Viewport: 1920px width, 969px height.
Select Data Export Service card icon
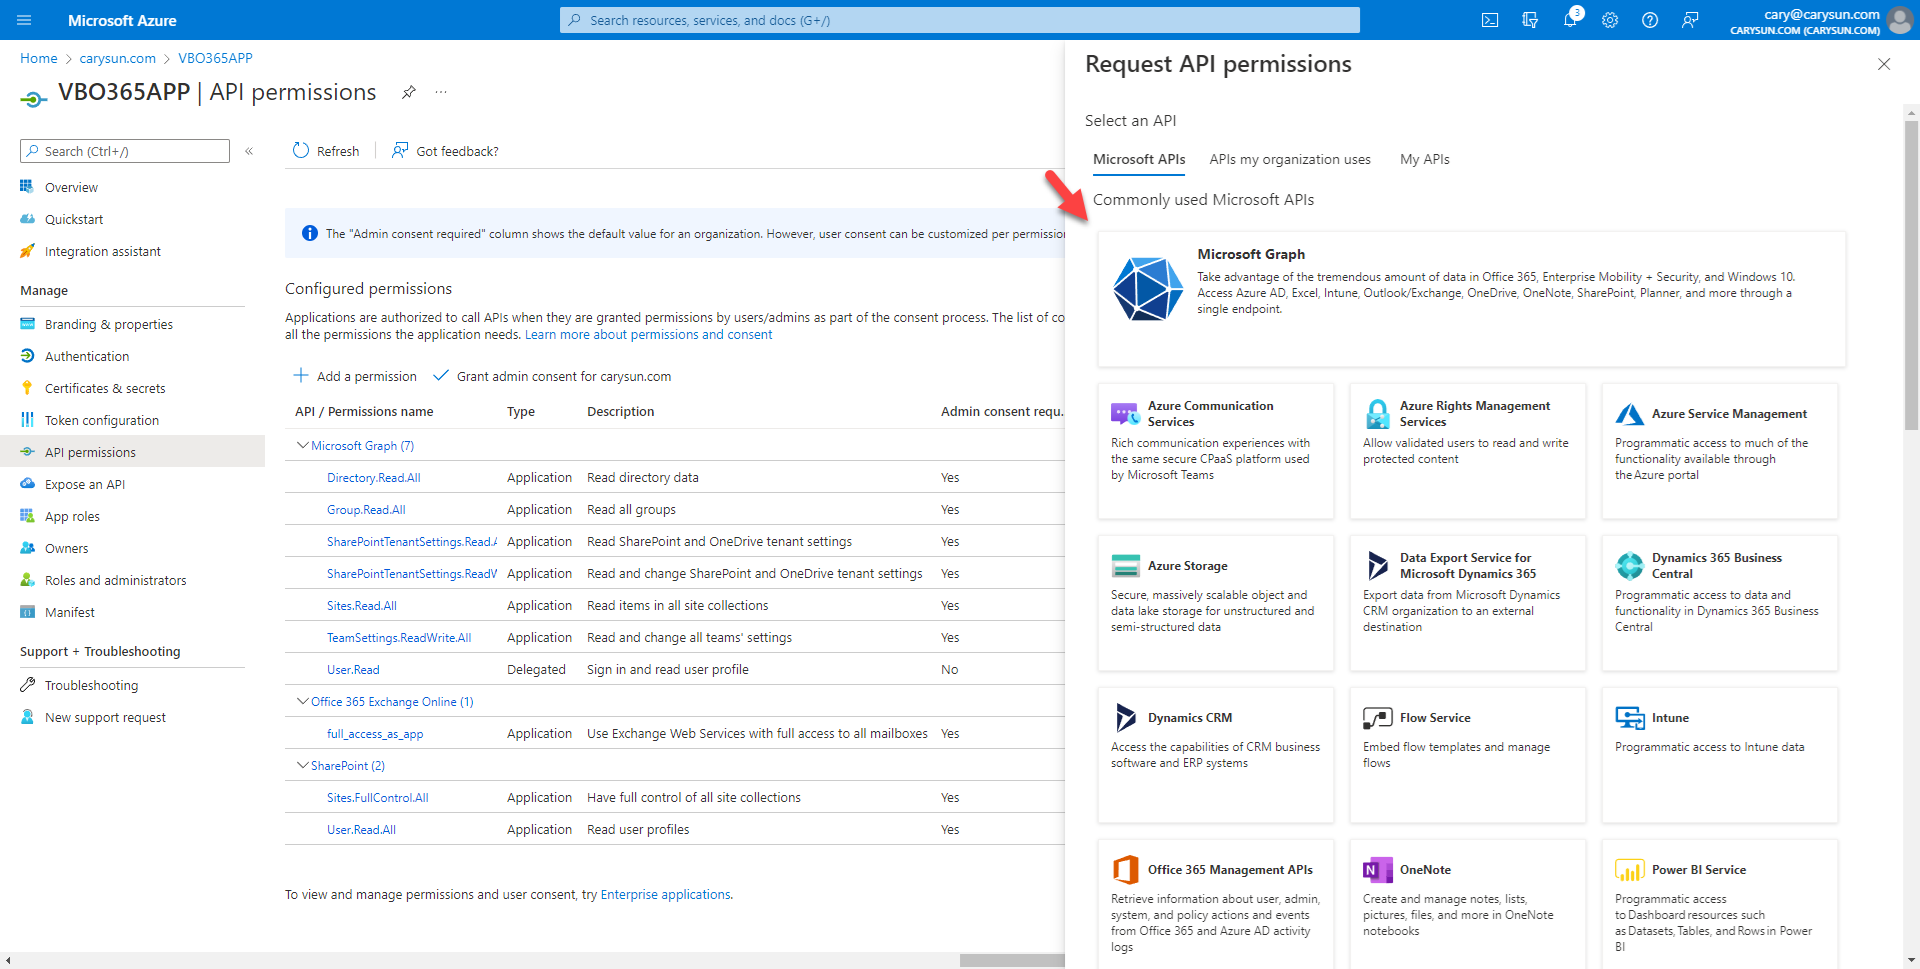(1378, 566)
